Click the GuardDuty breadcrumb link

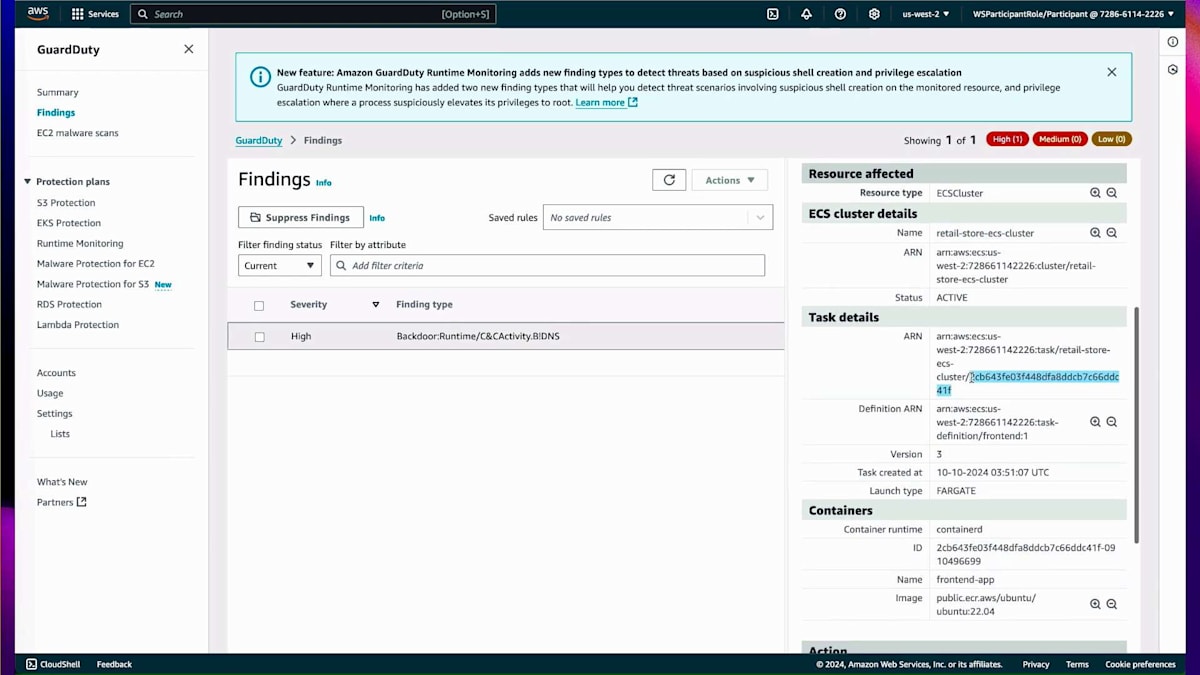[259, 140]
